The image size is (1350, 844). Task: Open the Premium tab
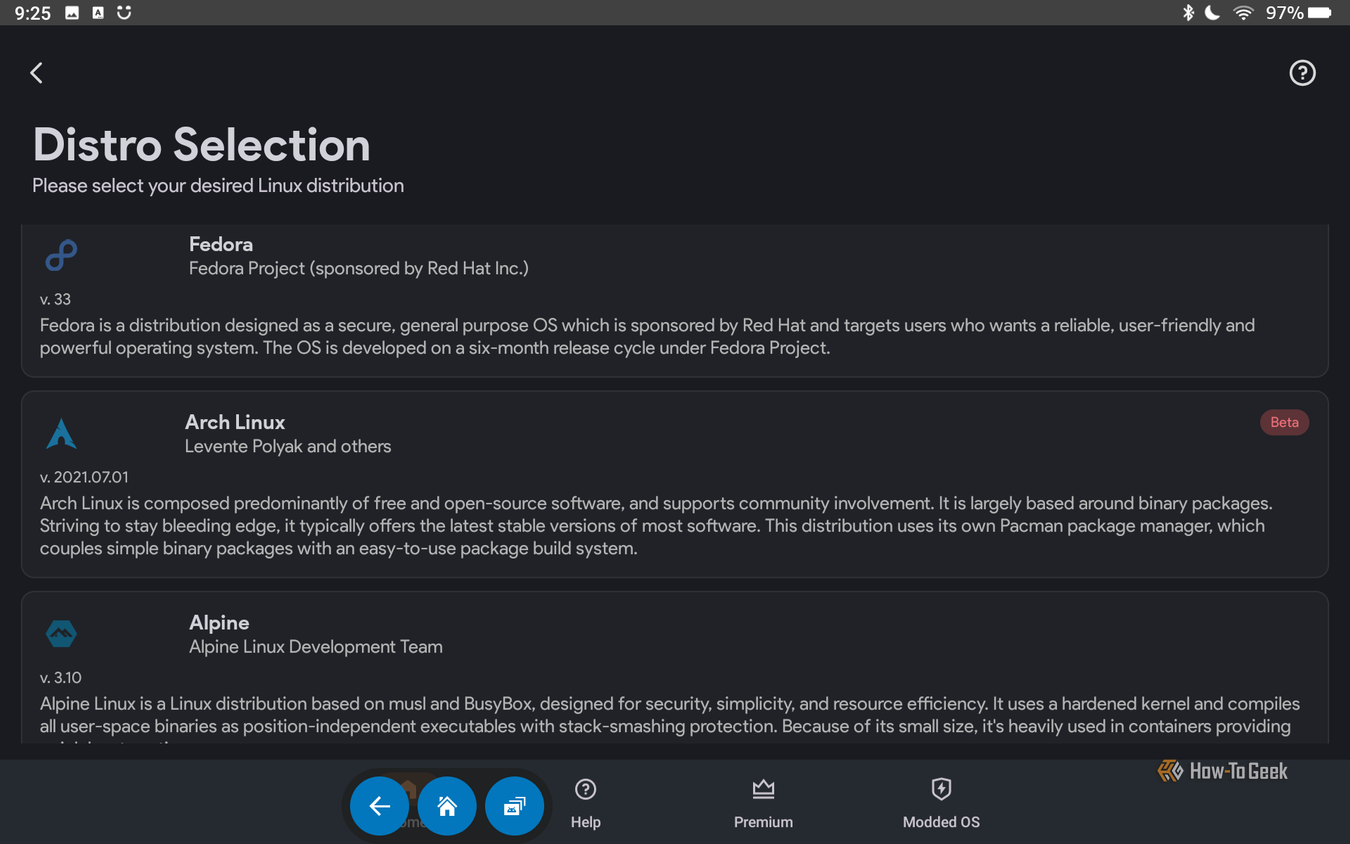point(763,804)
